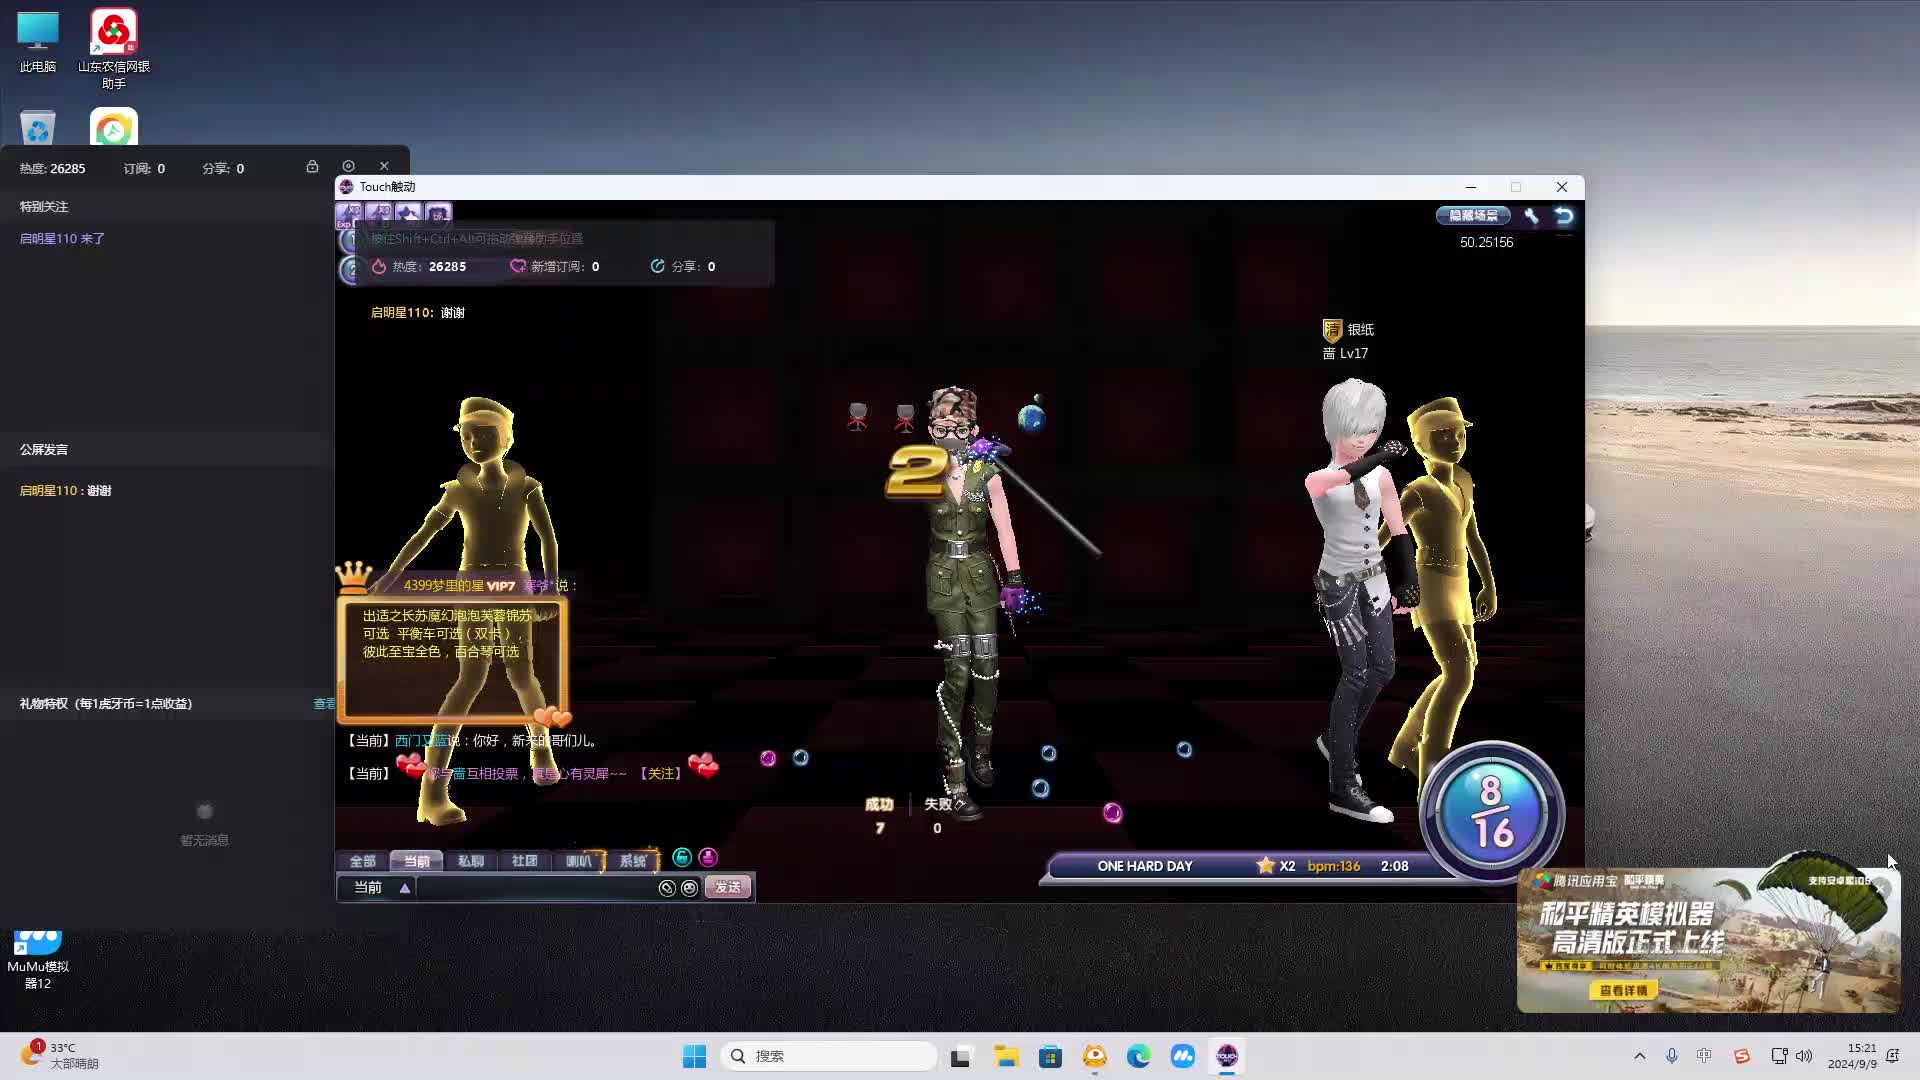Open Microsoft Edge from the taskbar
Screen dimensions: 1920x1080
point(1138,1056)
